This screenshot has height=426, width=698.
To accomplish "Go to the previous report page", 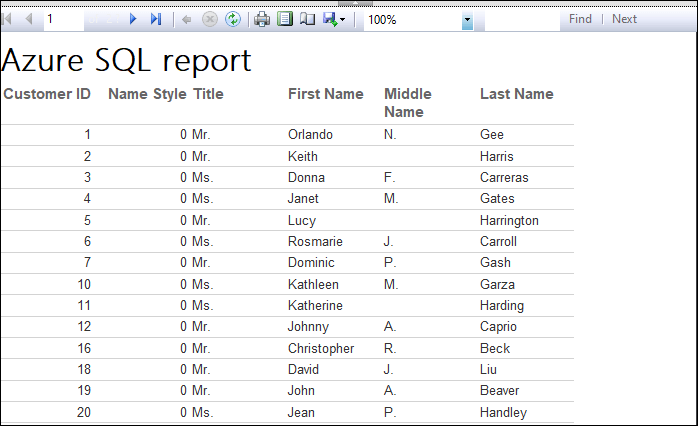I will pyautogui.click(x=29, y=19).
